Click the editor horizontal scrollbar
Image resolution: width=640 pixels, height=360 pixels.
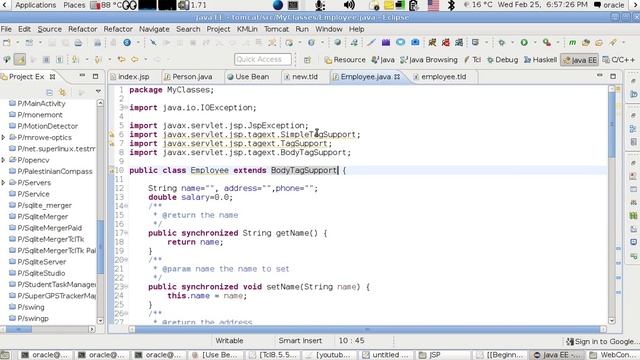pos(367,329)
